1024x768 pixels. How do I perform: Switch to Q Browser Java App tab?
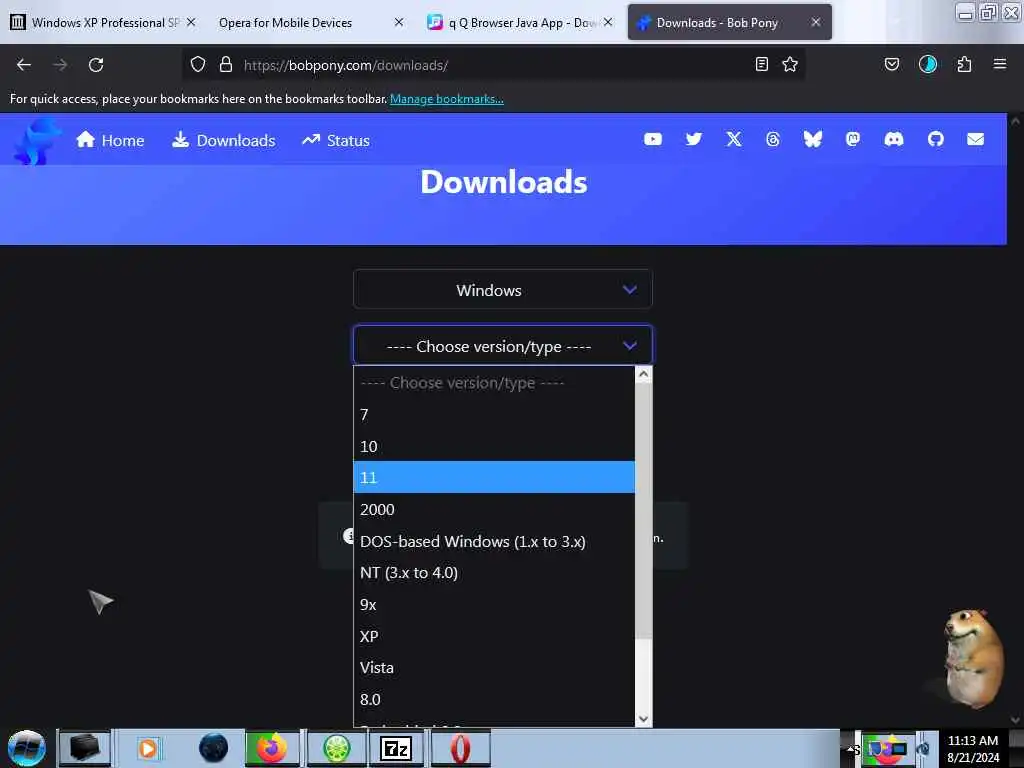click(519, 22)
